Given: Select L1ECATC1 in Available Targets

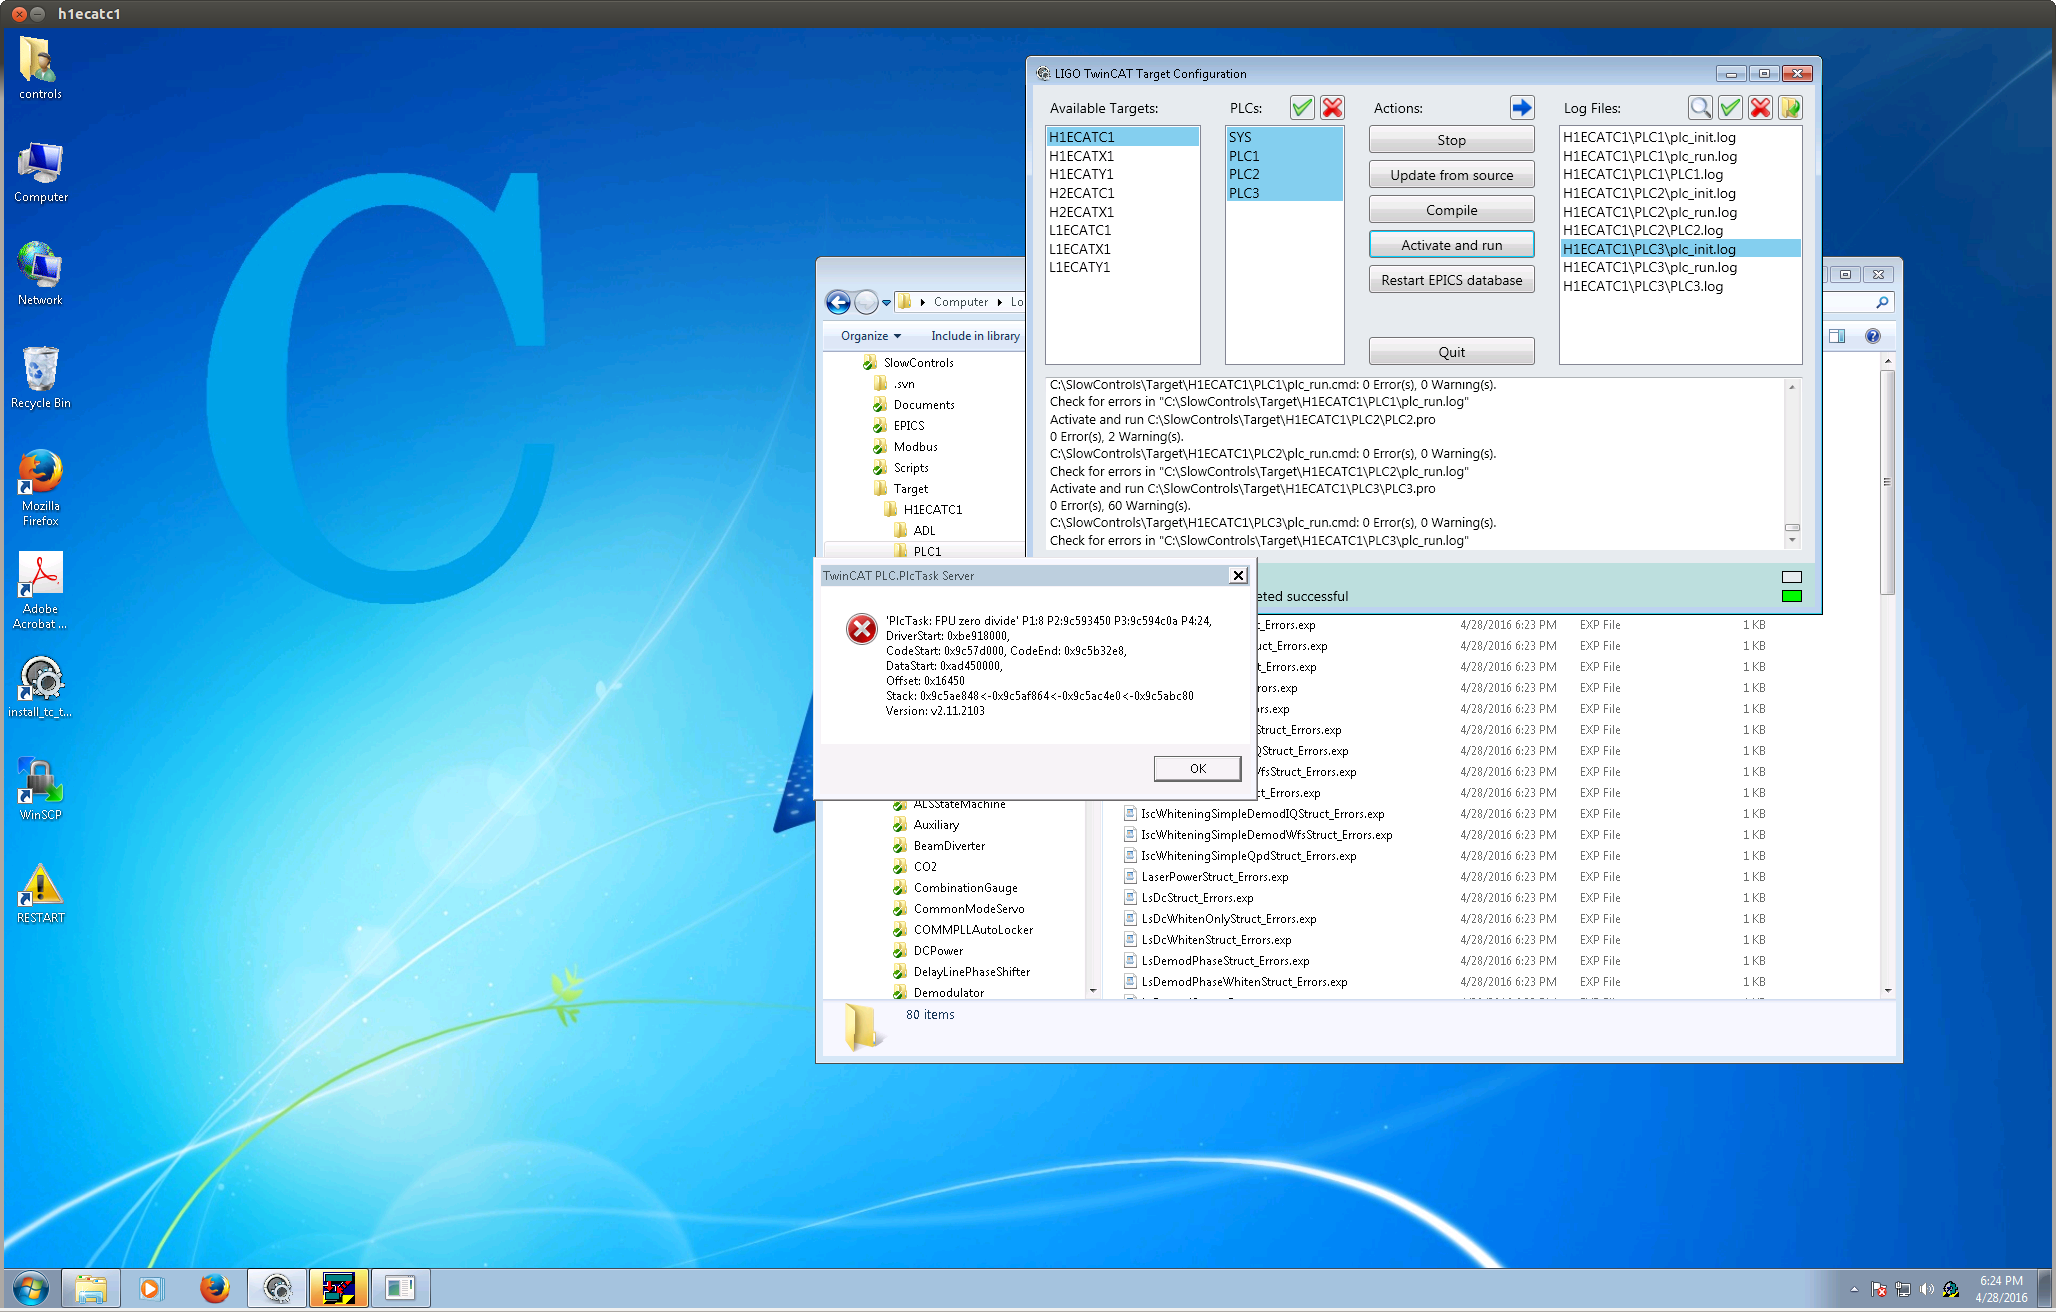Looking at the screenshot, I should (1122, 230).
